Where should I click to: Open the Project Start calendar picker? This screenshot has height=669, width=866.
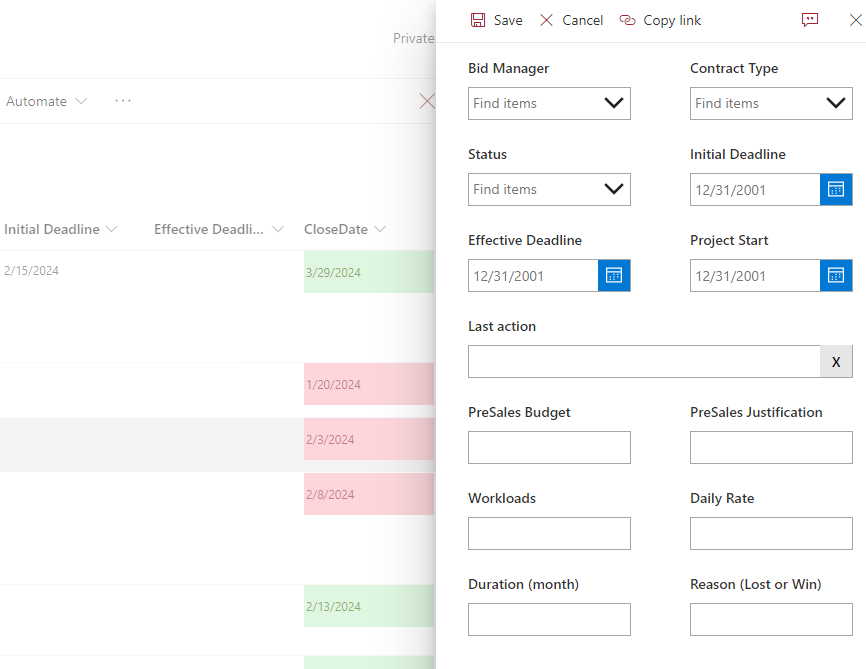(836, 275)
